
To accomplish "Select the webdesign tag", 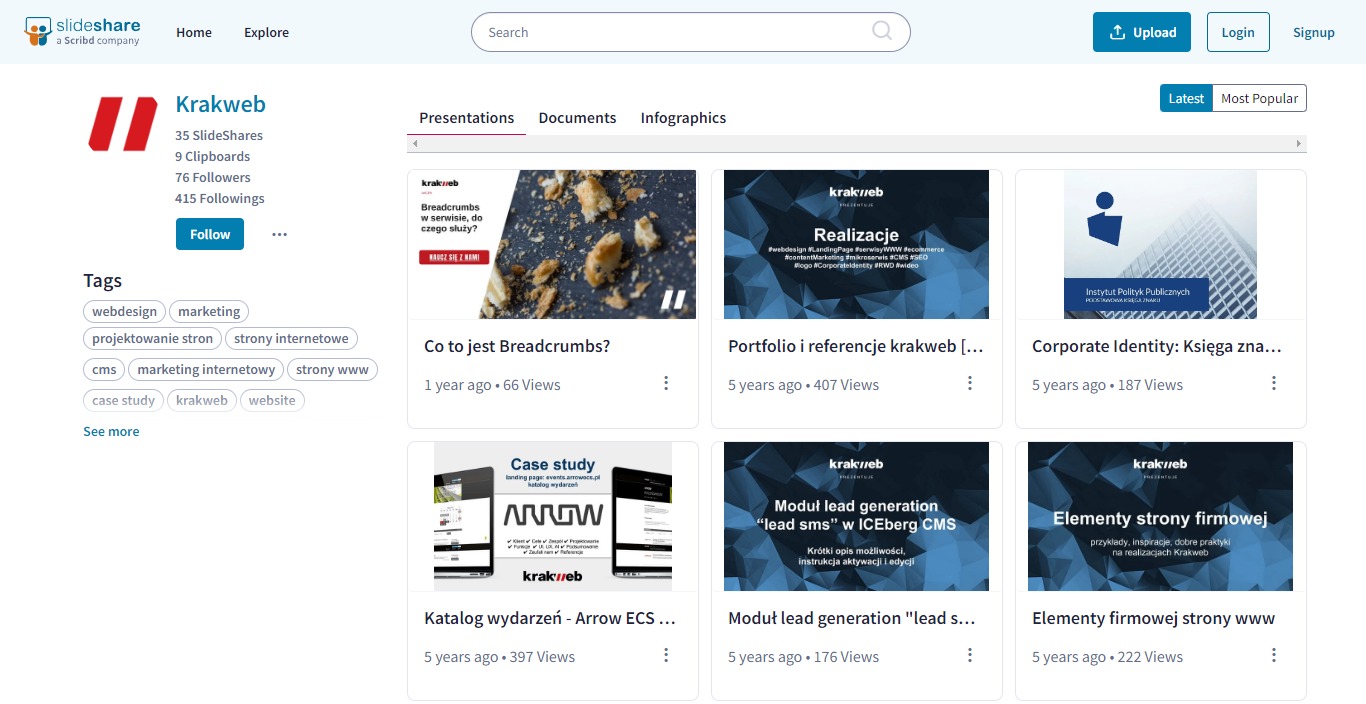I will [124, 311].
